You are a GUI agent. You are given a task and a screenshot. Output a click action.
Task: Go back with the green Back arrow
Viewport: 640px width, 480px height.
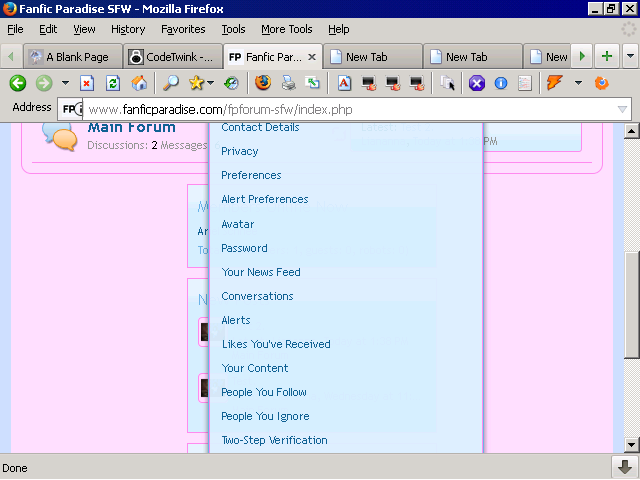(18, 83)
